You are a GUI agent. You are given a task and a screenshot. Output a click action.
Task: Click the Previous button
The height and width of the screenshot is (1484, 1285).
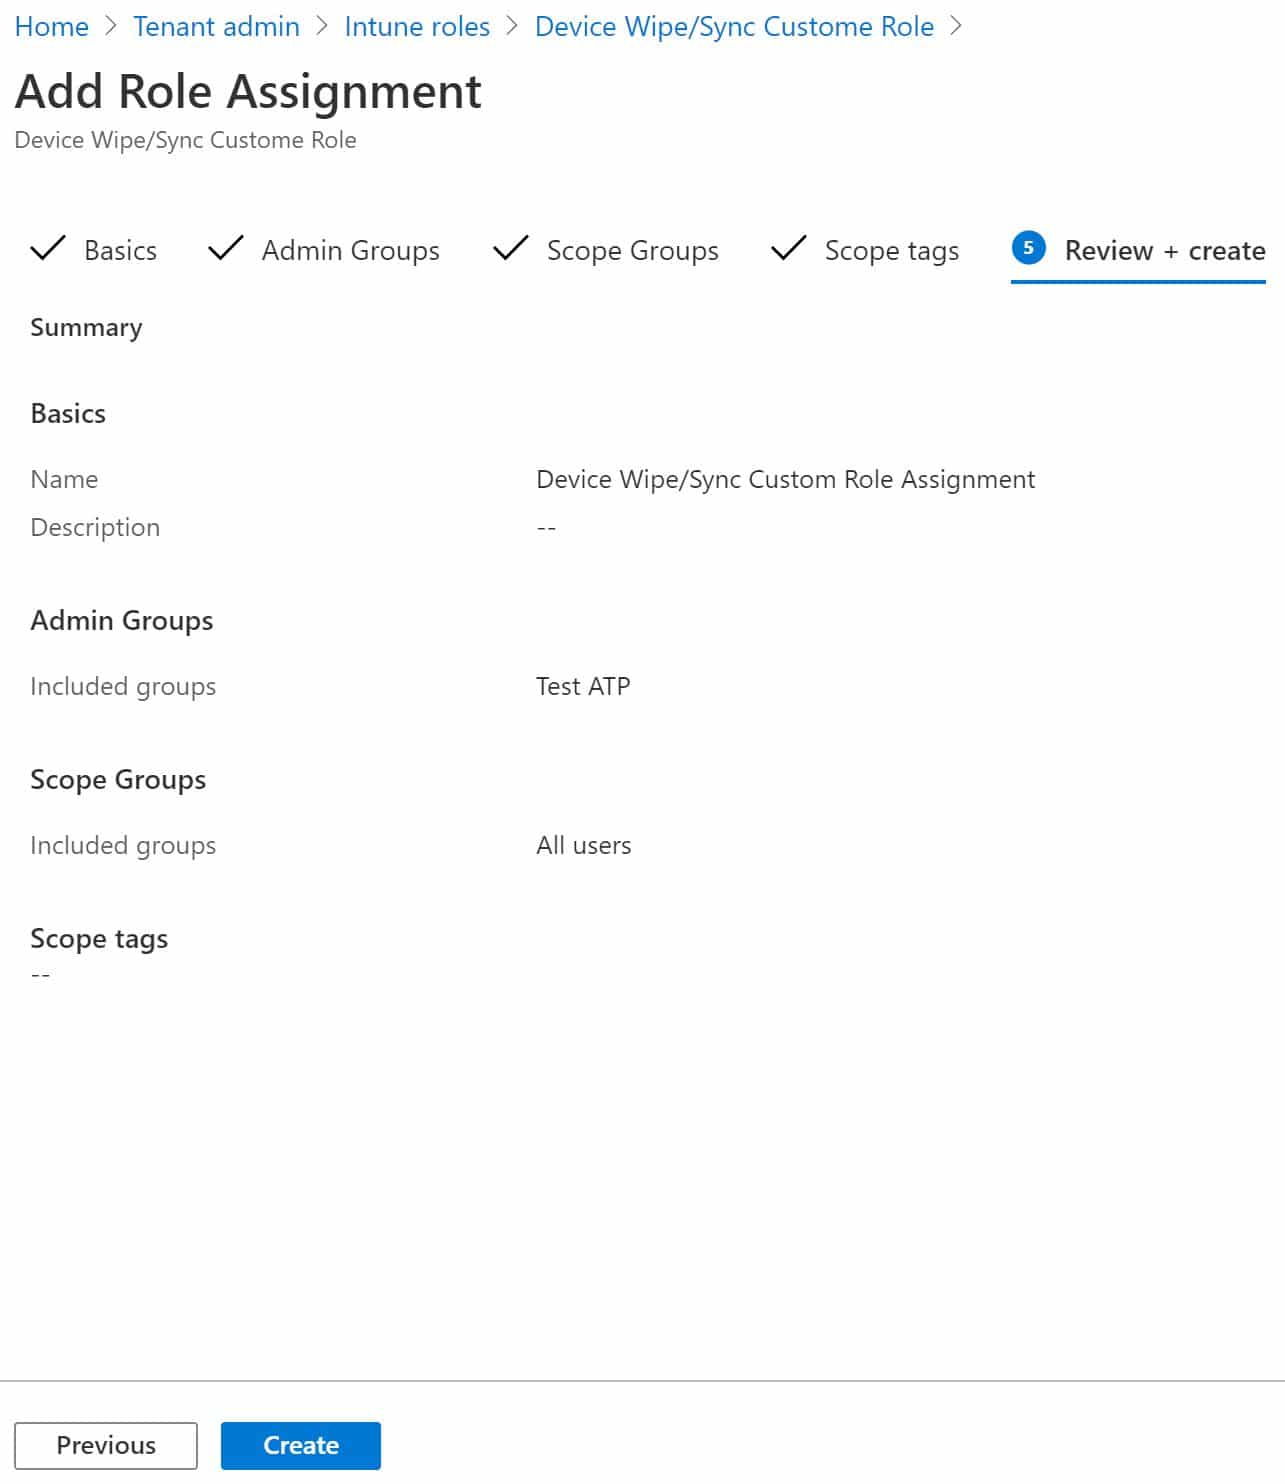[x=105, y=1445]
